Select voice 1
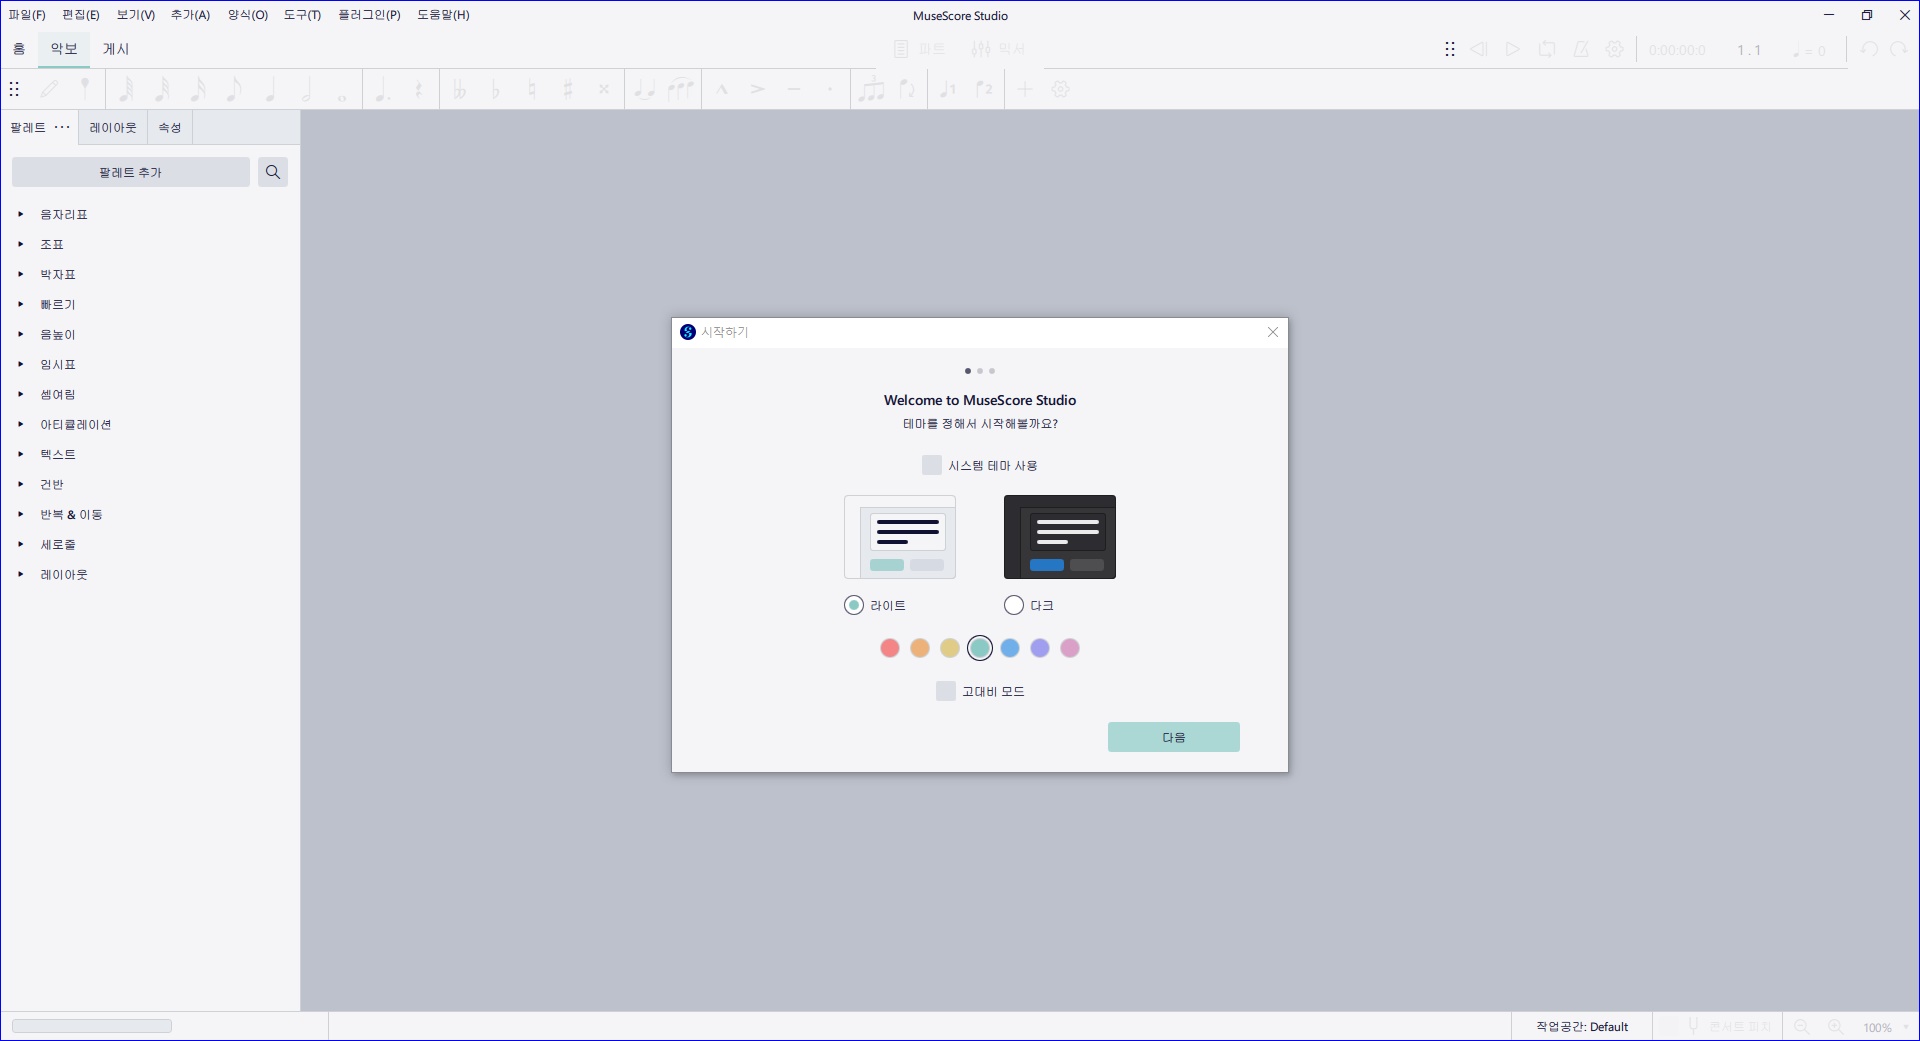This screenshot has width=1920, height=1041. pos(948,89)
